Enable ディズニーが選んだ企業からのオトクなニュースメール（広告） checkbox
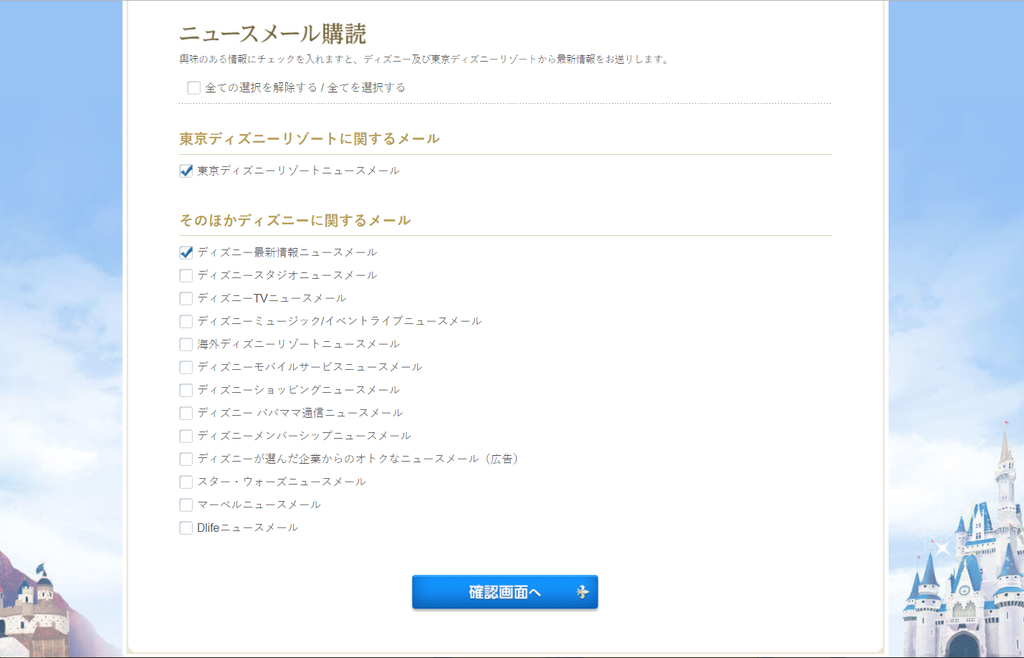 [x=186, y=459]
